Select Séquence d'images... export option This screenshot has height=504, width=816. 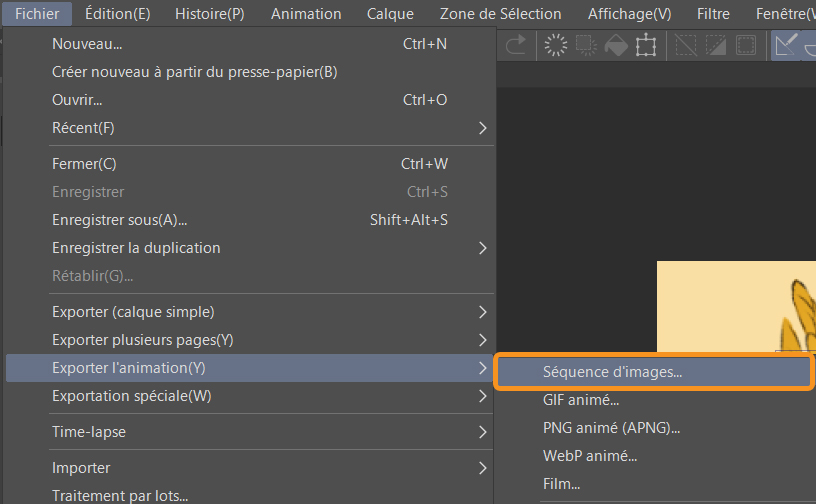pos(612,372)
